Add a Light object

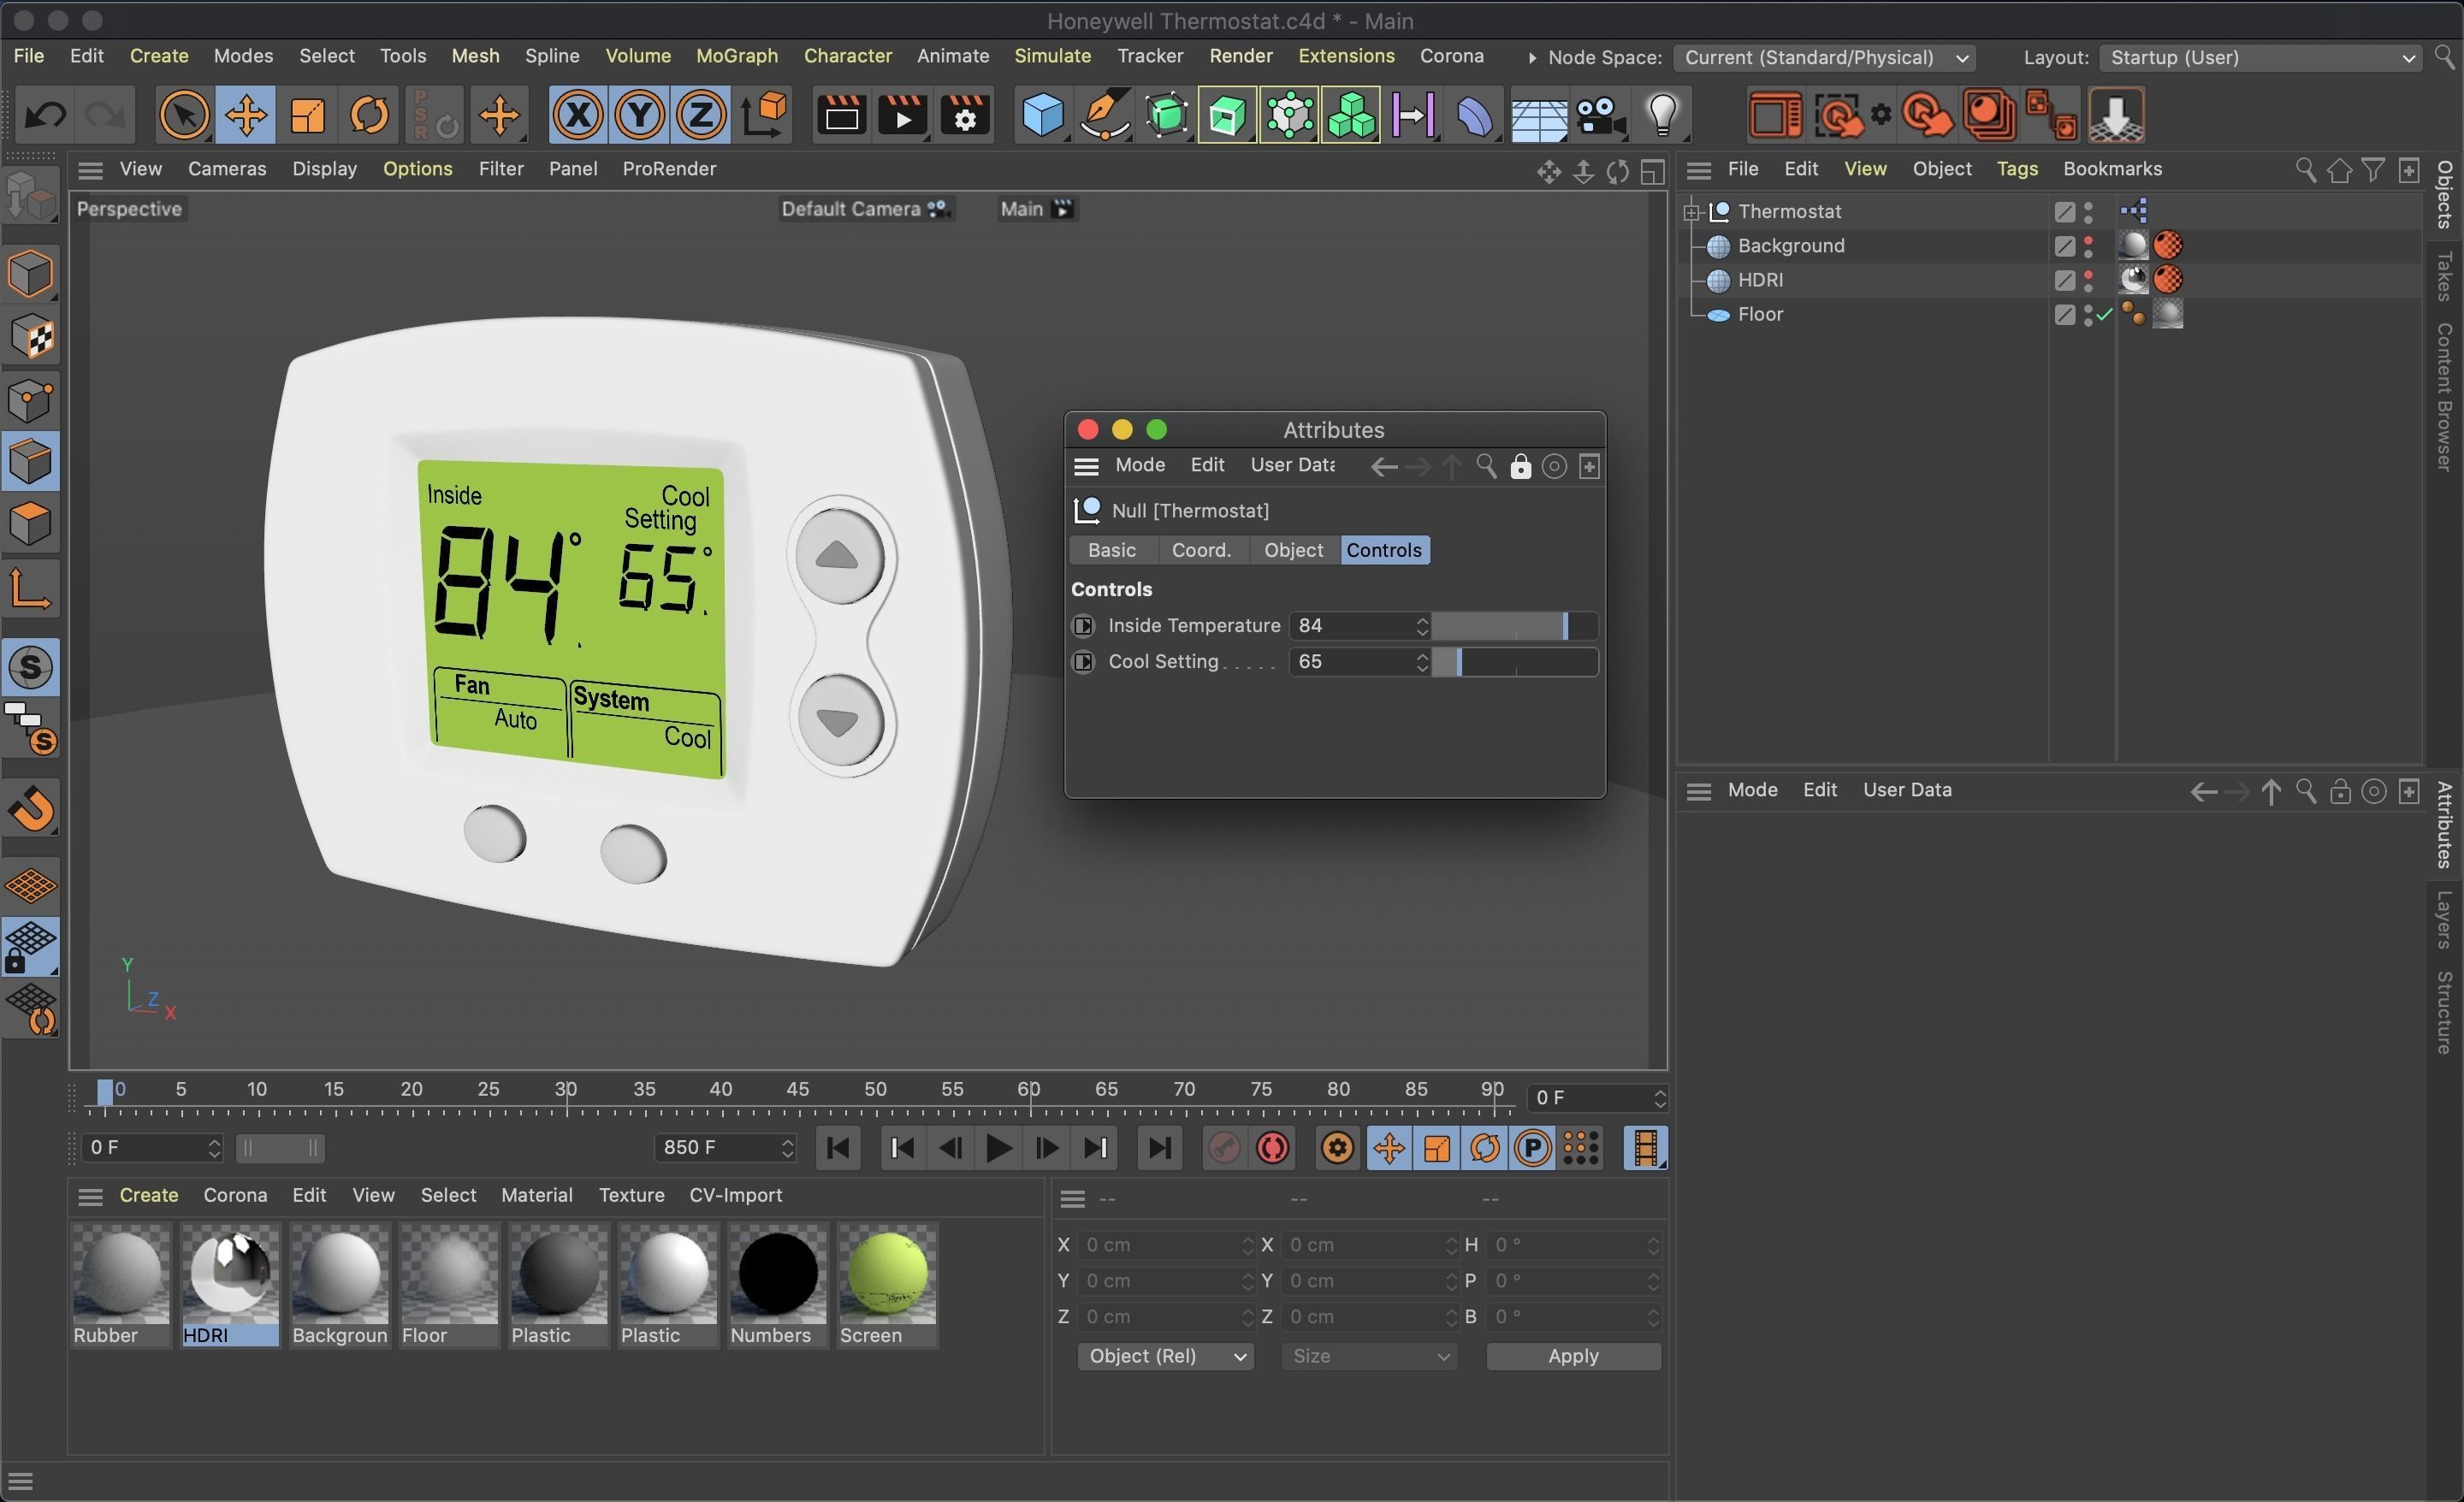[1662, 115]
